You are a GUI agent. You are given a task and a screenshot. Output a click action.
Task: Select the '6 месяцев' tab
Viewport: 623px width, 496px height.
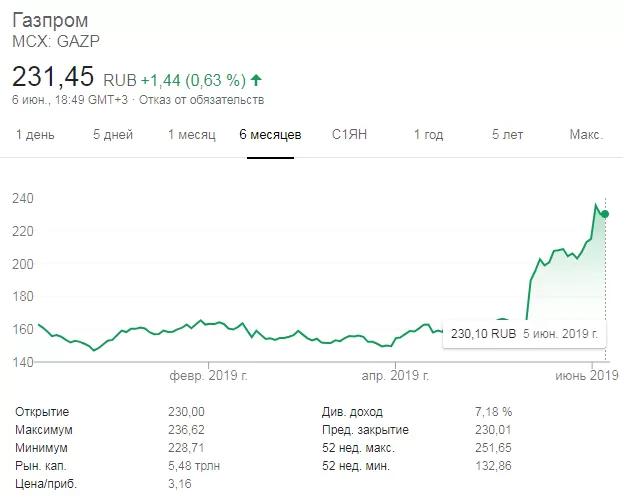pyautogui.click(x=270, y=135)
